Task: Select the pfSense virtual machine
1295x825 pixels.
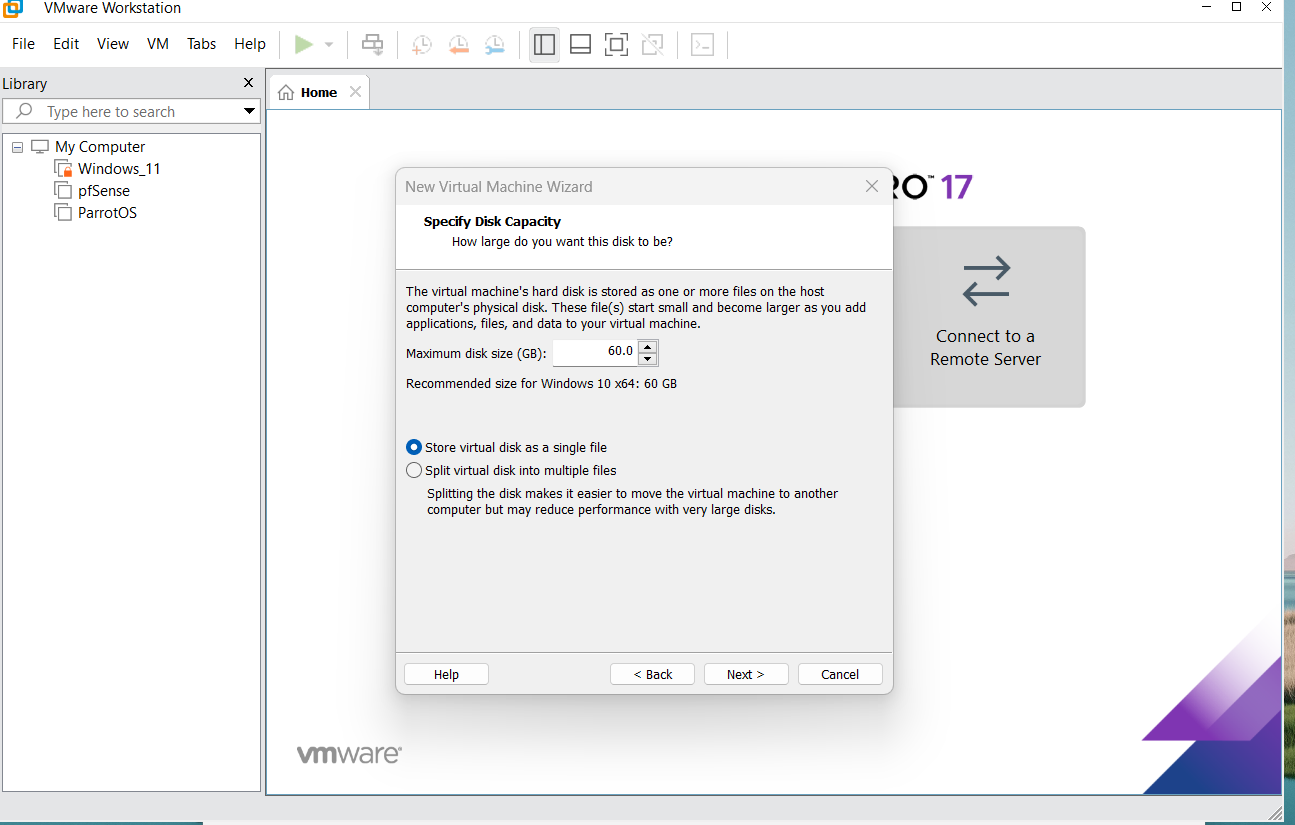Action: [104, 190]
